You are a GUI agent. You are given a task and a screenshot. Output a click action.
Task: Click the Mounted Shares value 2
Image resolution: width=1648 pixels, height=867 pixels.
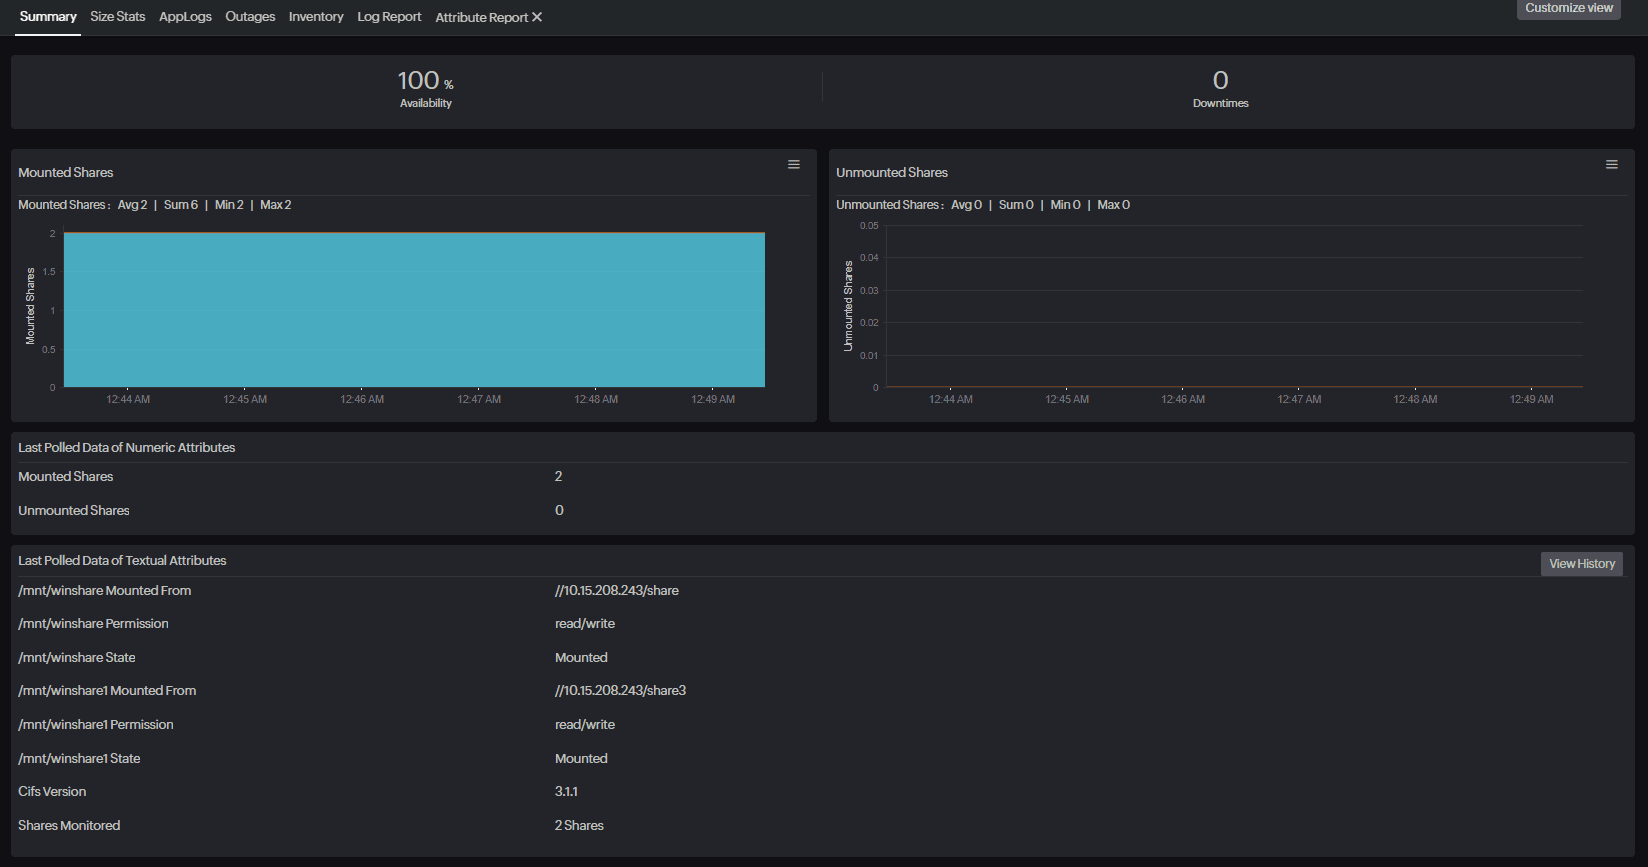click(559, 477)
